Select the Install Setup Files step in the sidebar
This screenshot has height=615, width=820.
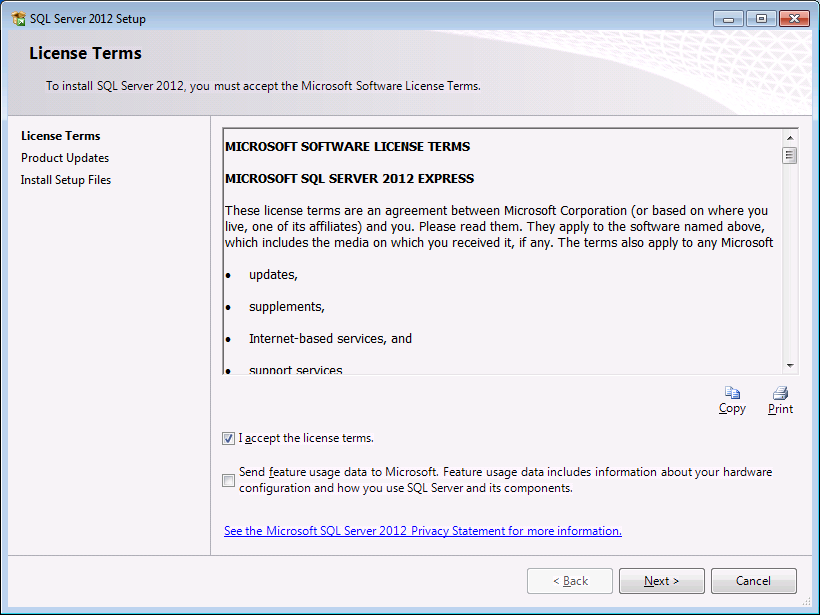(66, 180)
